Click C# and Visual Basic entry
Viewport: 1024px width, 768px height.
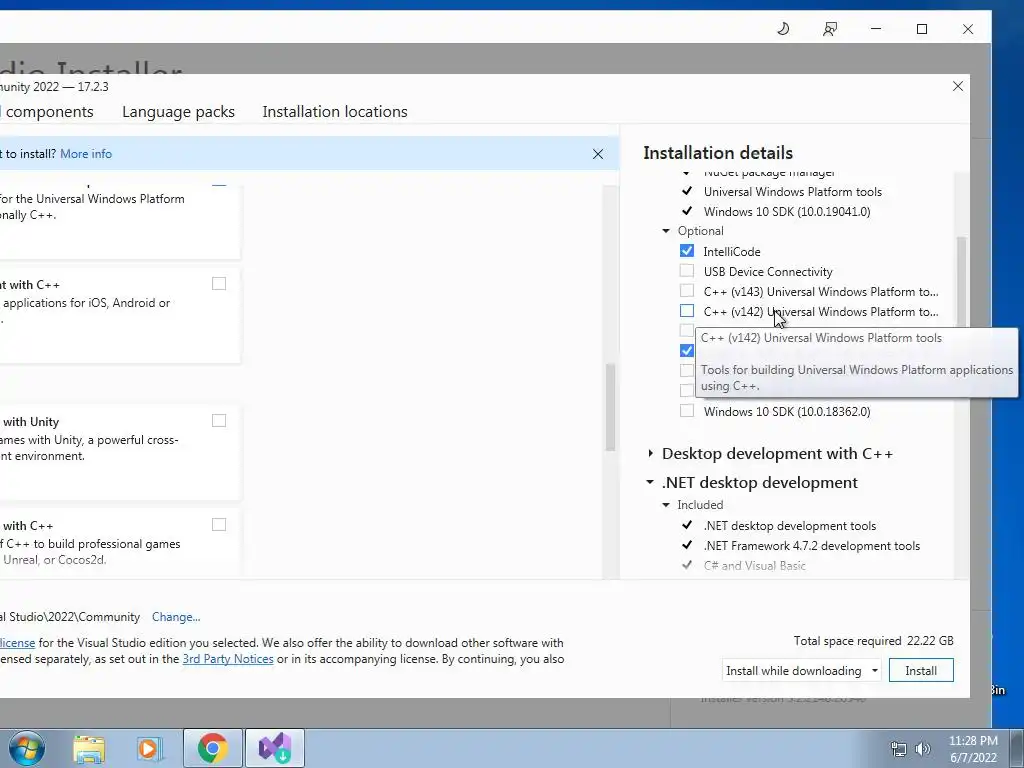pyautogui.click(x=755, y=566)
